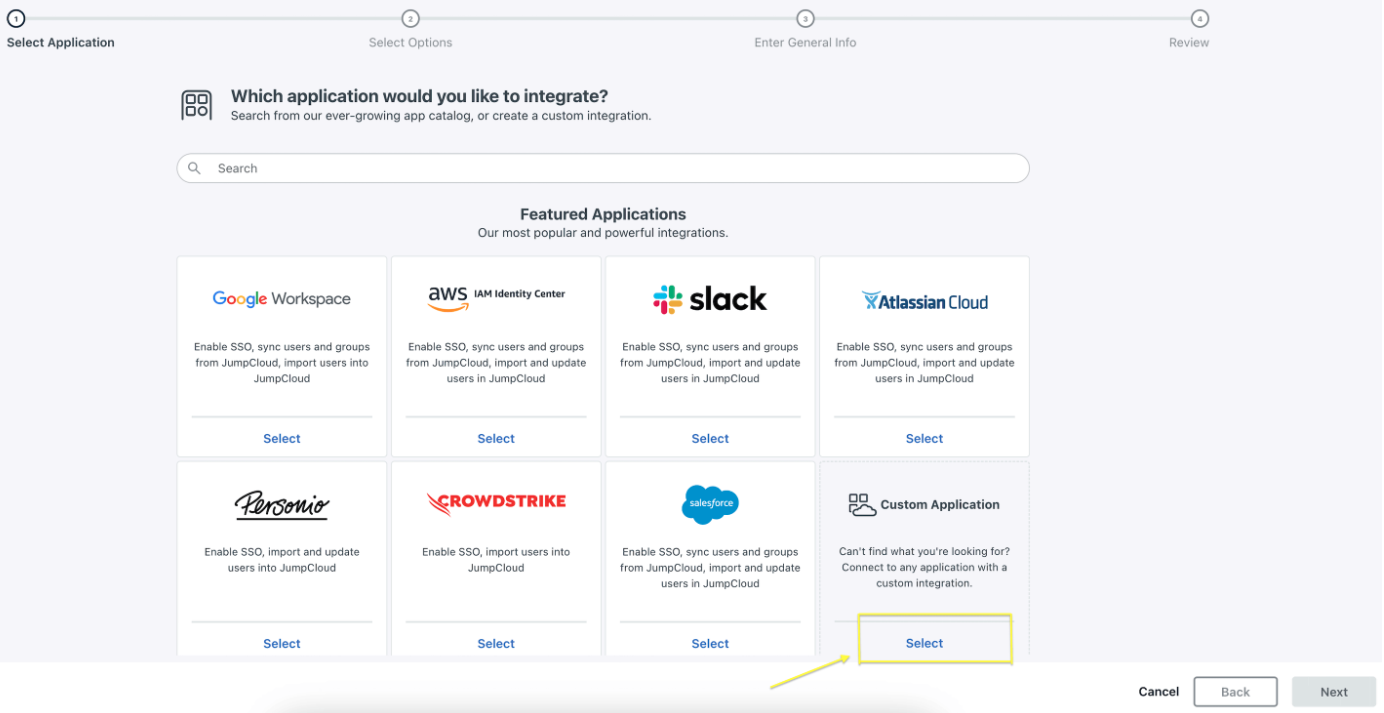Image resolution: width=1384 pixels, height=713 pixels.
Task: Select the Slack integration
Action: pos(710,438)
